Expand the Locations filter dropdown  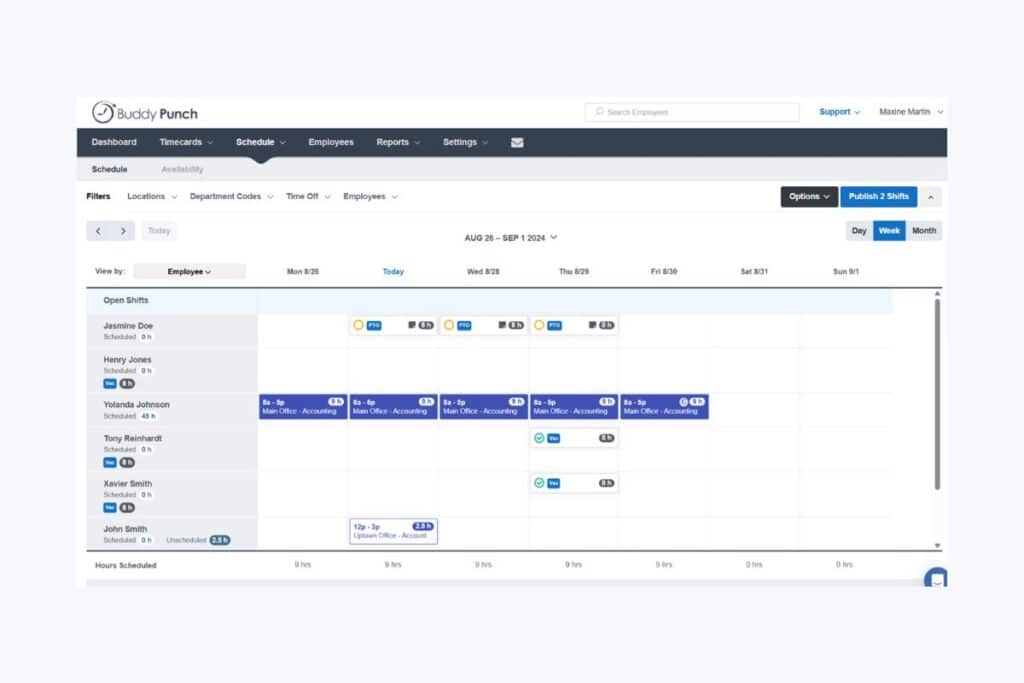[152, 197]
